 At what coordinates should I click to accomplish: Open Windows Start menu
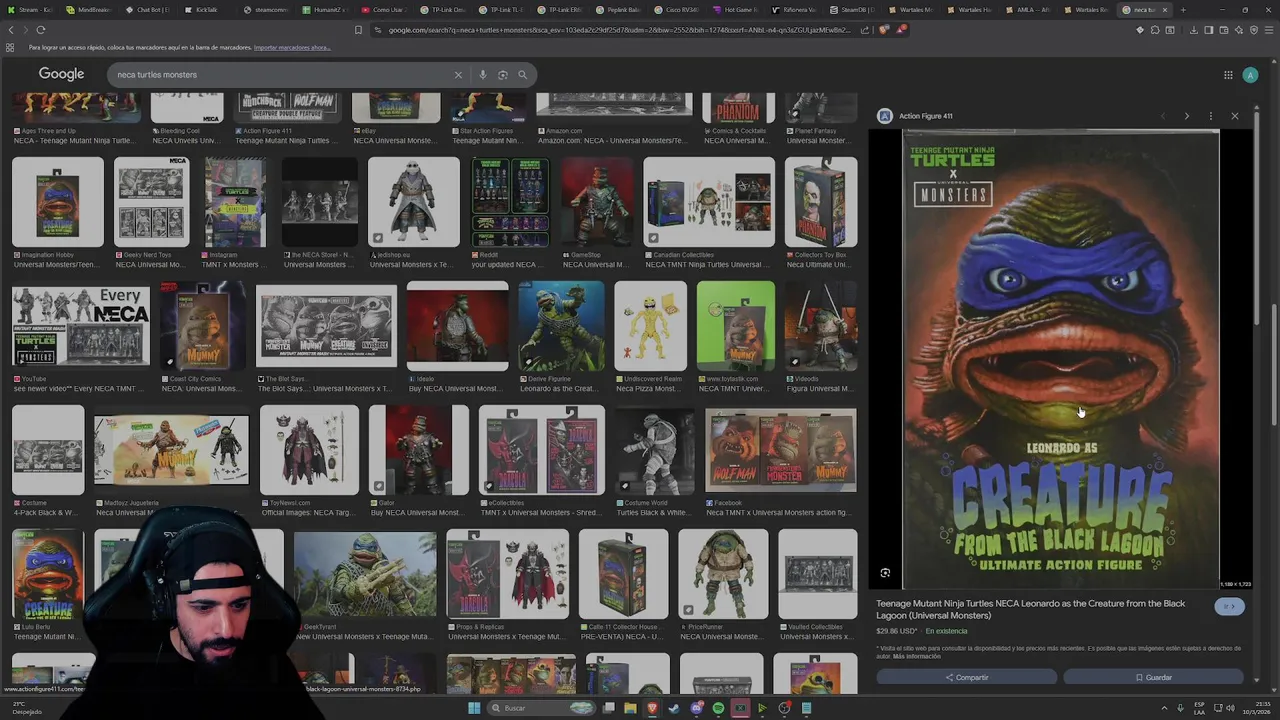[474, 708]
